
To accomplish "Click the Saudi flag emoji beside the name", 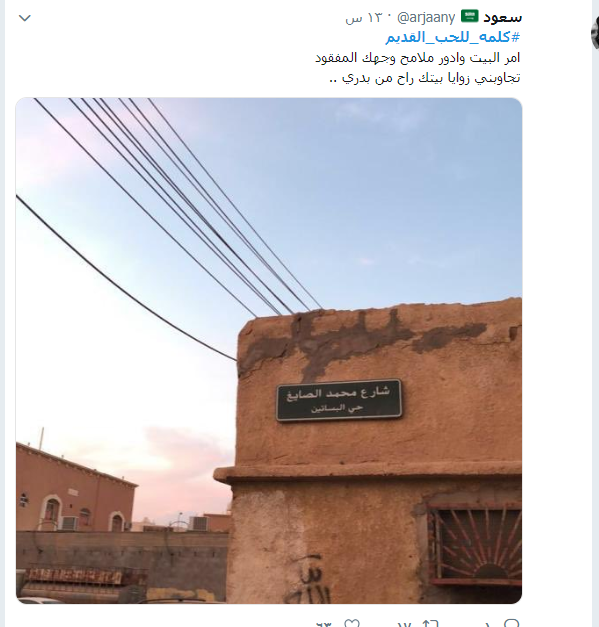I will pyautogui.click(x=469, y=16).
